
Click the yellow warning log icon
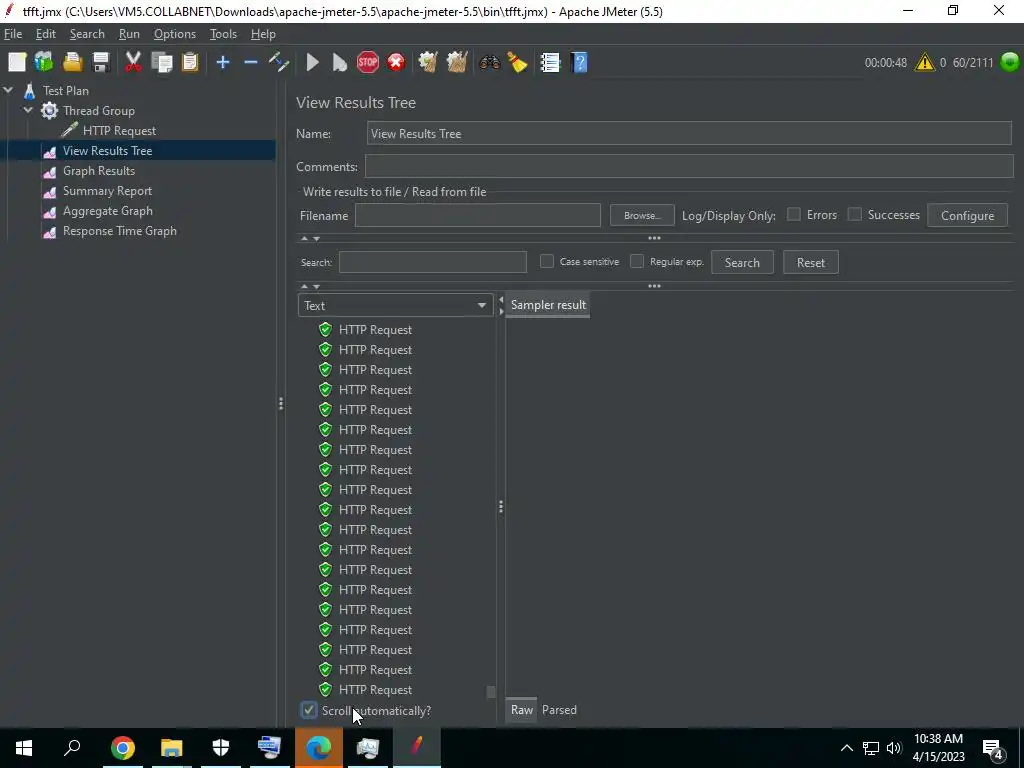pos(925,63)
